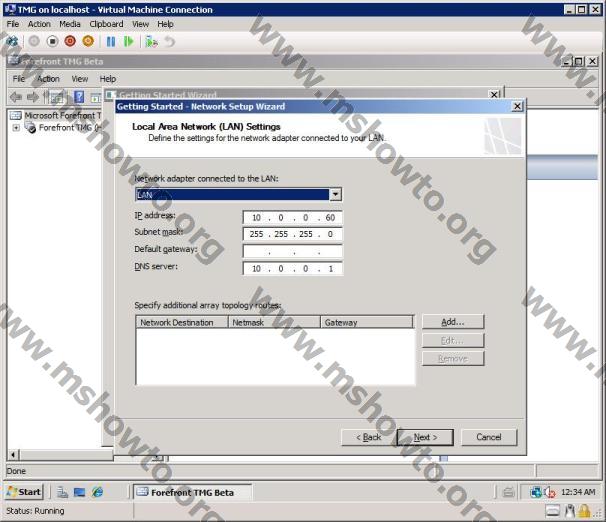Click the green Reset VM icon

coord(128,41)
